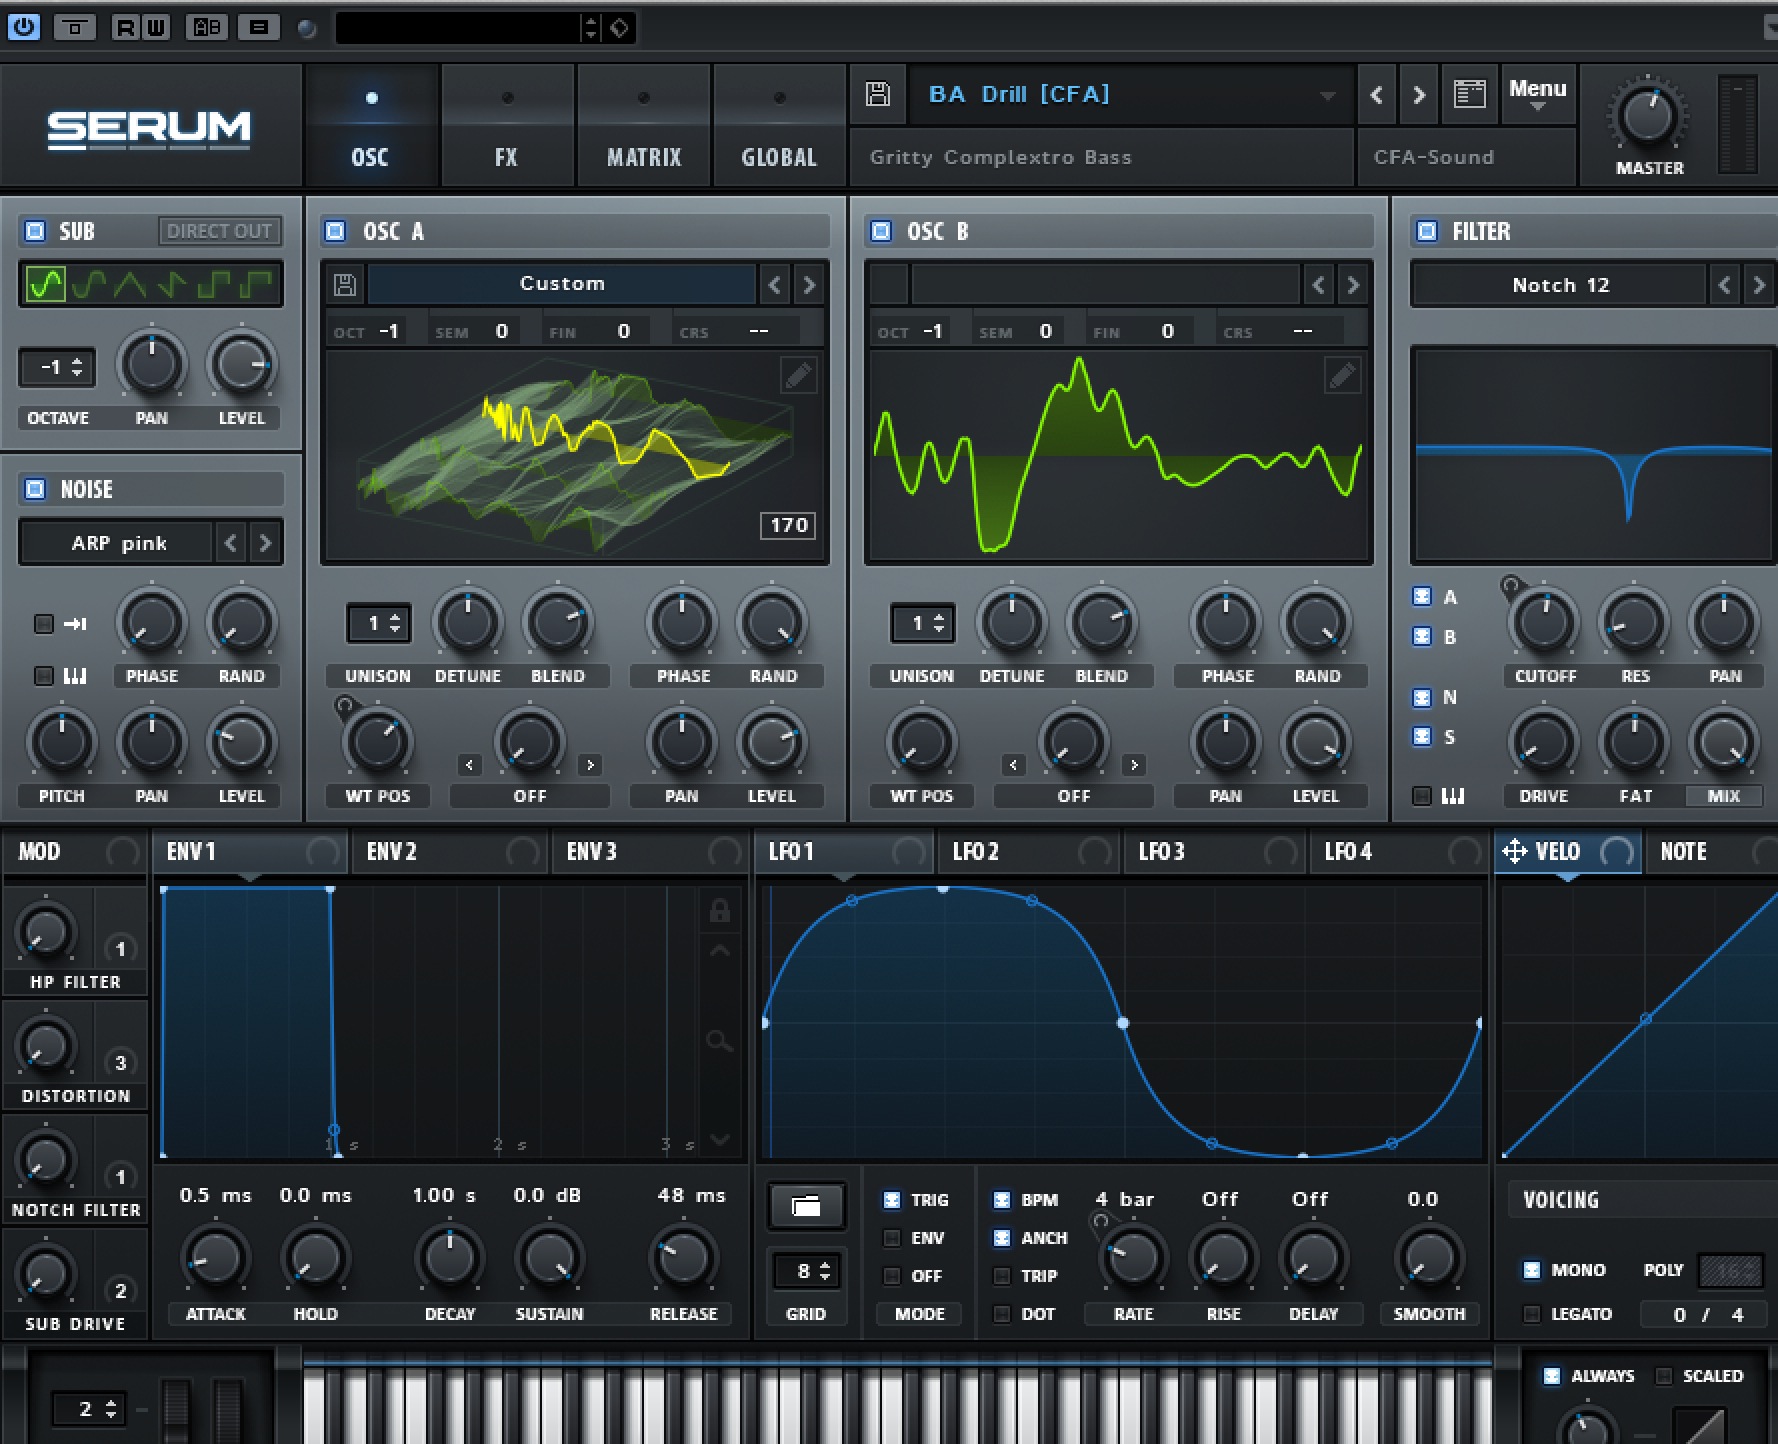The height and width of the screenshot is (1444, 1778).
Task: Toggle the OSC B power button
Action: click(x=881, y=231)
